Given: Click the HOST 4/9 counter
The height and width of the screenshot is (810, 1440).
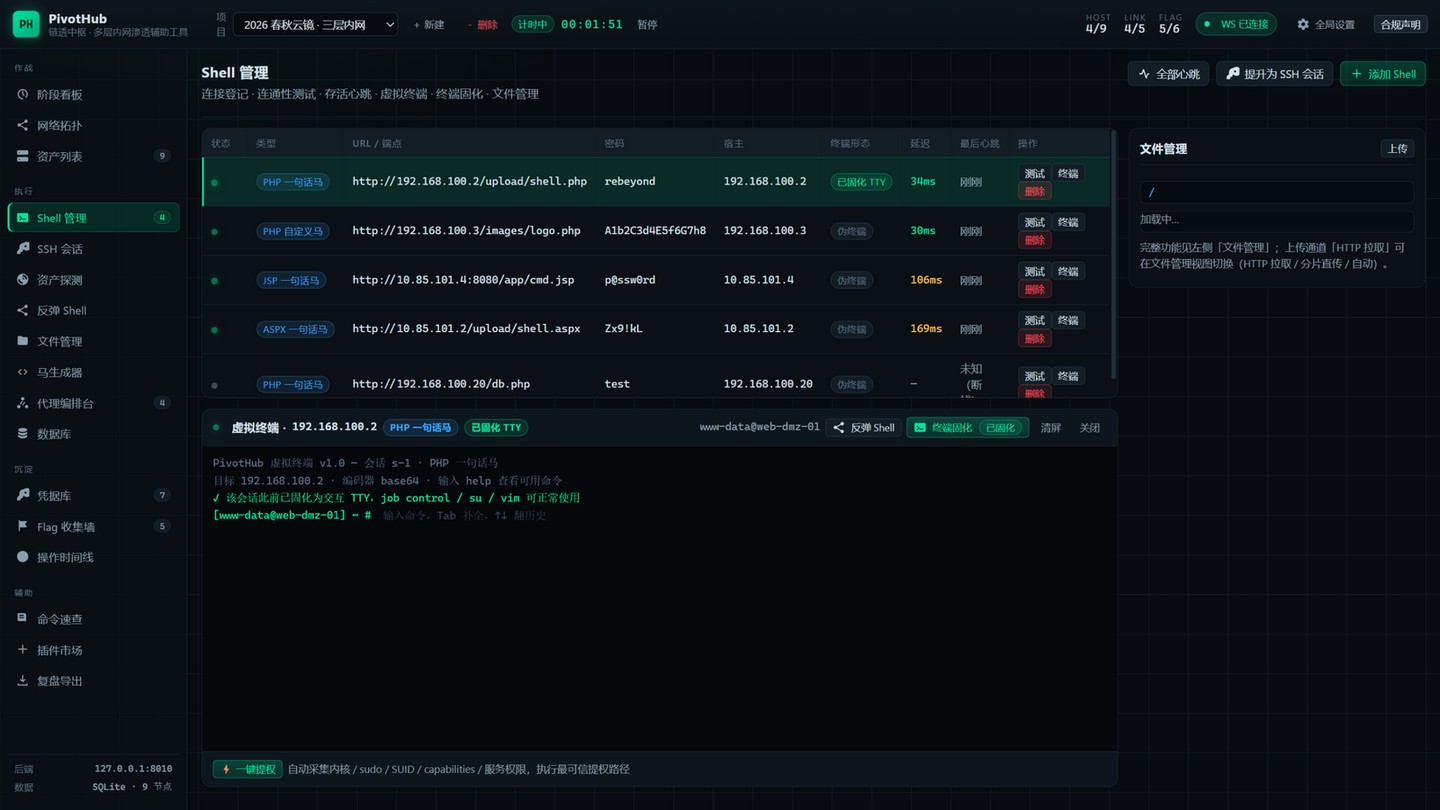Looking at the screenshot, I should (1097, 24).
